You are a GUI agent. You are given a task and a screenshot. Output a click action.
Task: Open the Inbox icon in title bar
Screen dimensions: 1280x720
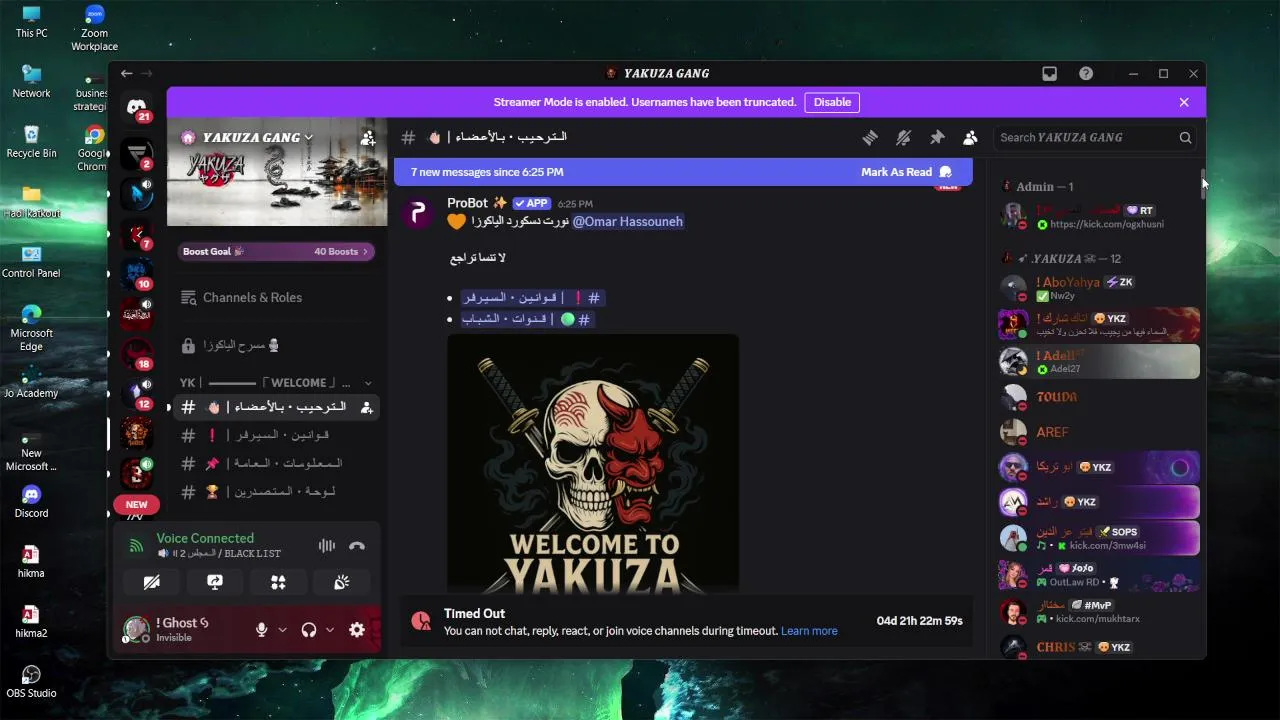[1049, 74]
